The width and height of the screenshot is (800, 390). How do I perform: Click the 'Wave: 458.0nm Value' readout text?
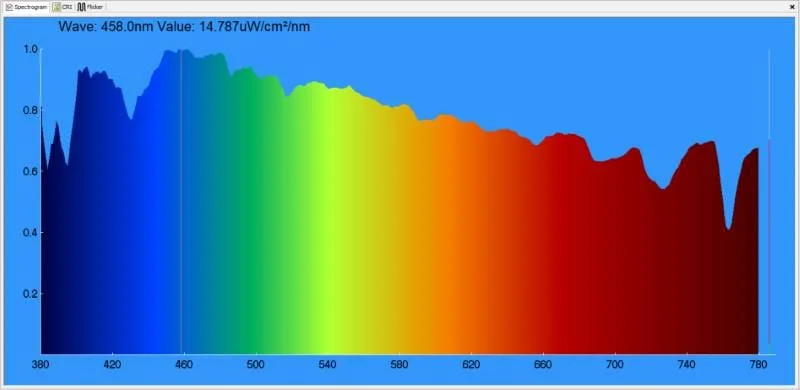coord(184,27)
